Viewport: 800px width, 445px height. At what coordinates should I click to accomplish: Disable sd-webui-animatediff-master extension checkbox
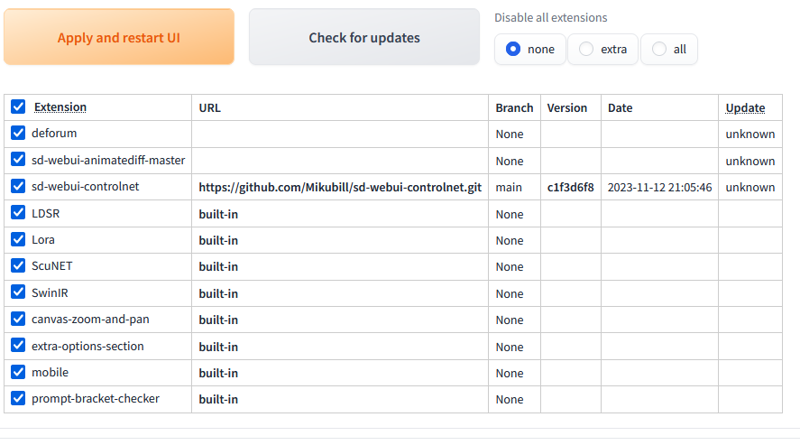(18, 159)
